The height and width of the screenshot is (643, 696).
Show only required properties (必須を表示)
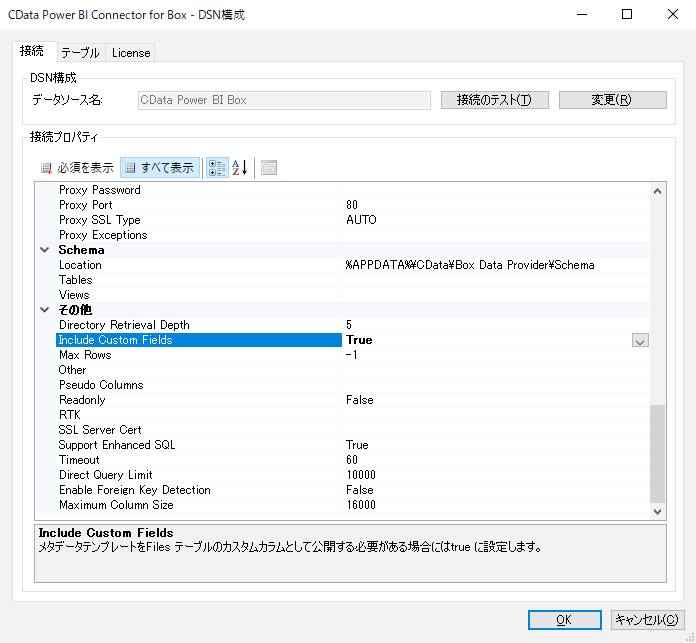(x=77, y=168)
